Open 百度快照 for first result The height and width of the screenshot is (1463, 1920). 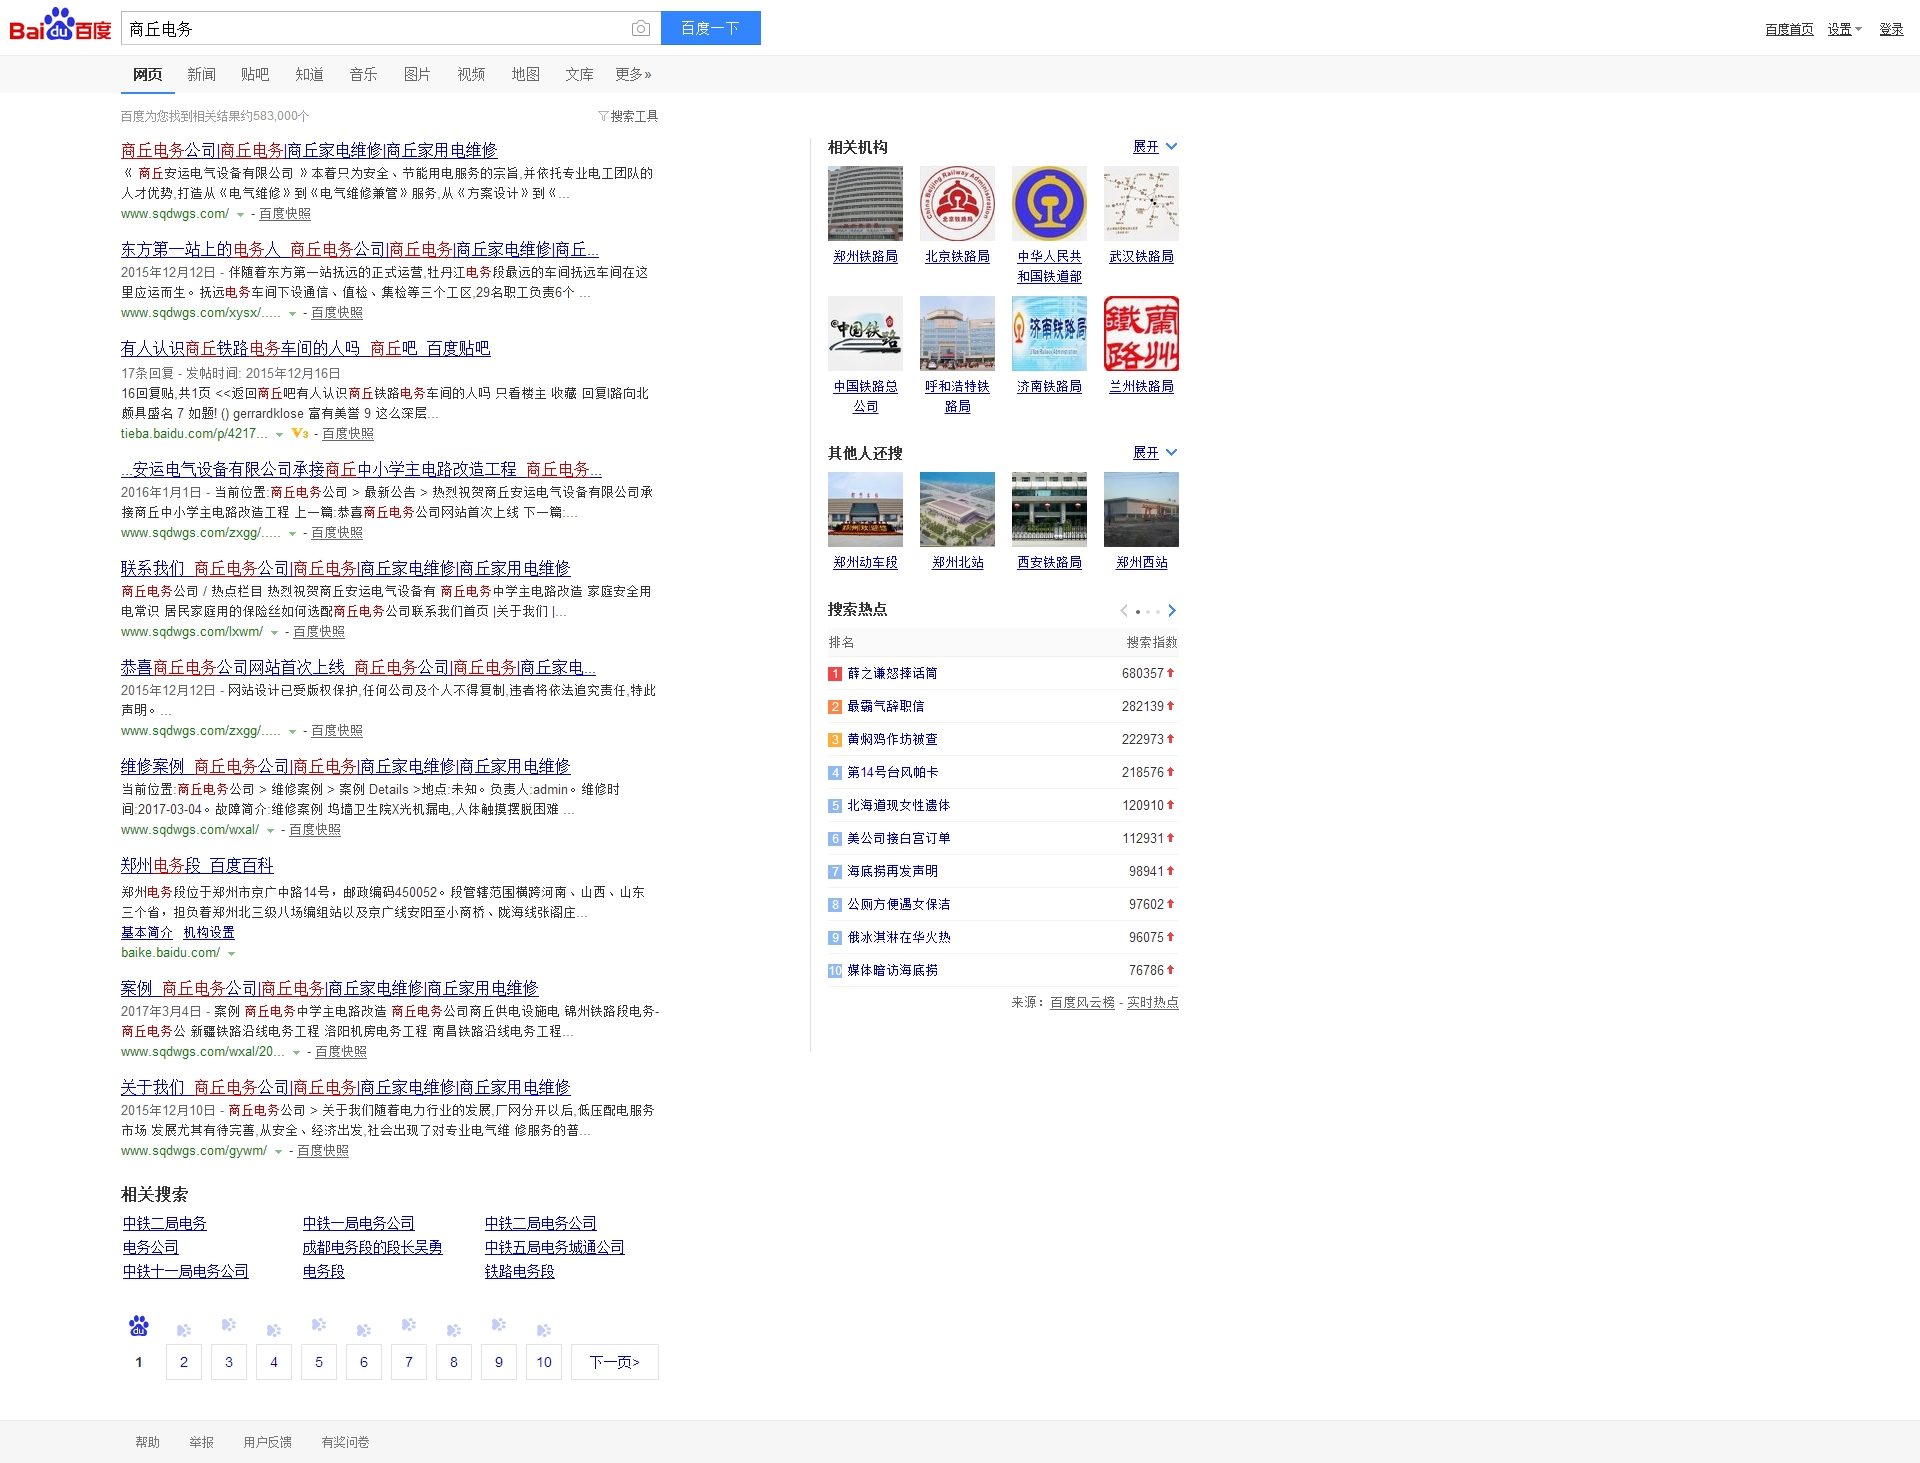[285, 214]
